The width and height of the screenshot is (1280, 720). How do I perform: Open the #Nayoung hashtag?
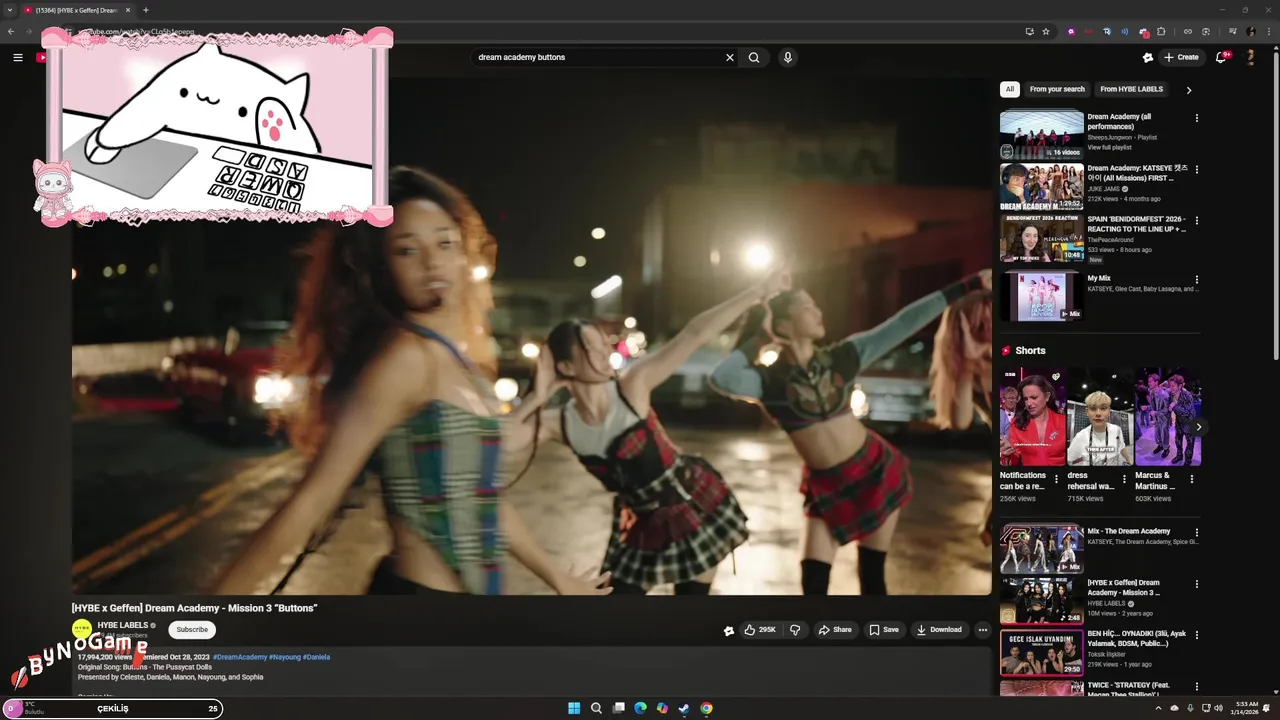coord(285,657)
